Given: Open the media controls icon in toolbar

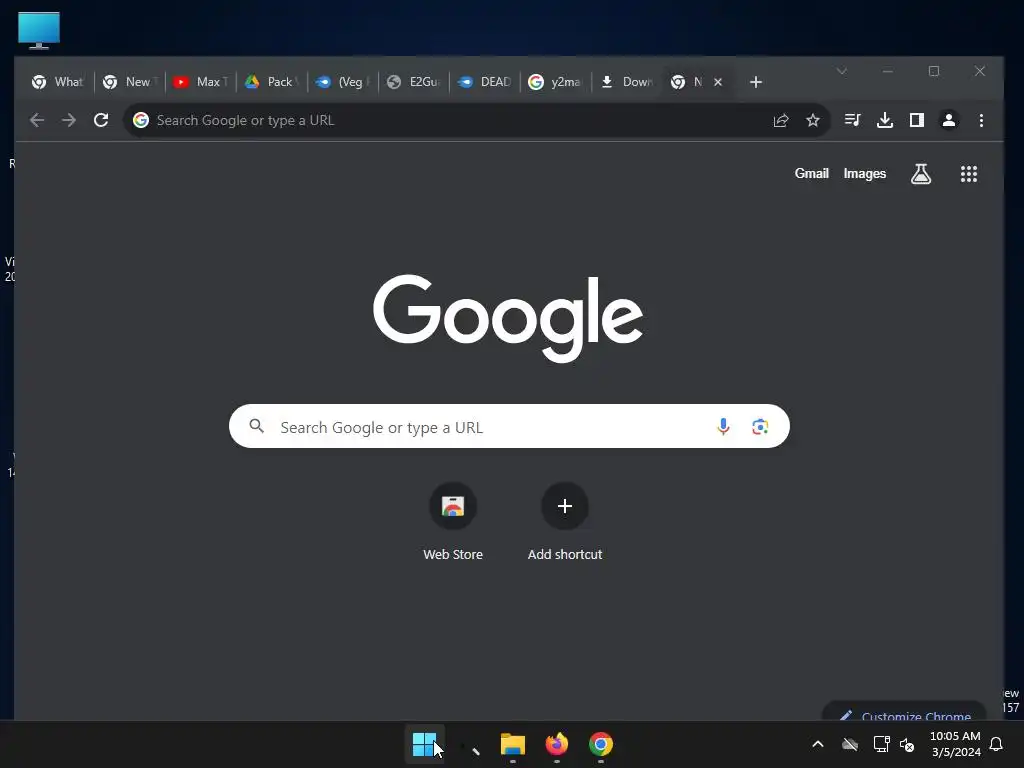Looking at the screenshot, I should tap(852, 120).
